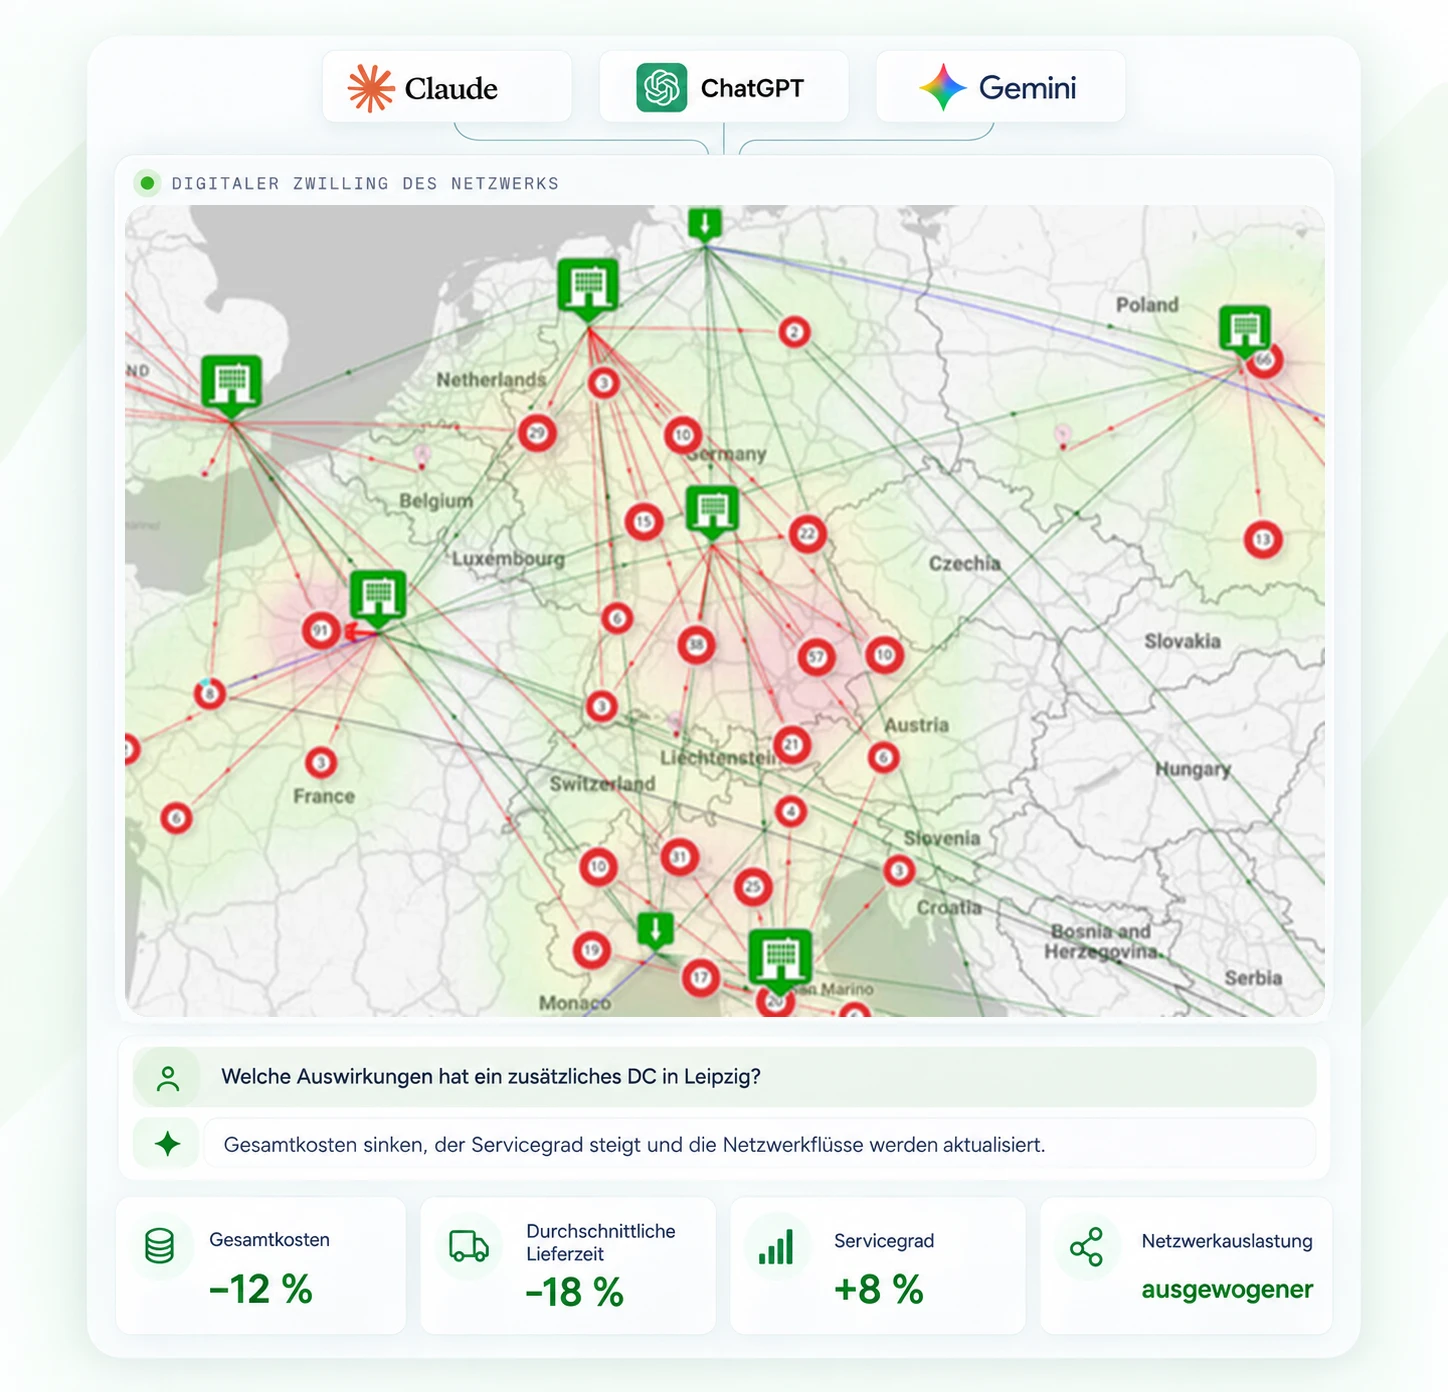Click the red customer marker numbered 13 in Poland
Viewport: 1448px width, 1392px height.
pos(1263,540)
